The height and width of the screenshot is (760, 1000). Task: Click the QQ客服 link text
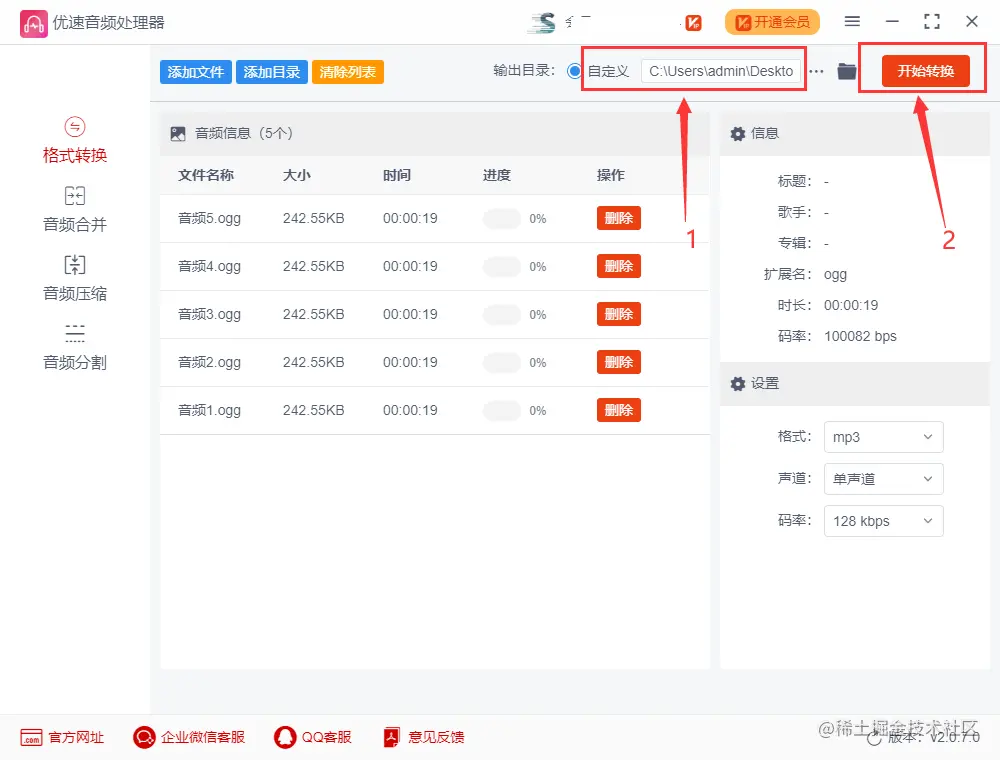click(x=327, y=737)
